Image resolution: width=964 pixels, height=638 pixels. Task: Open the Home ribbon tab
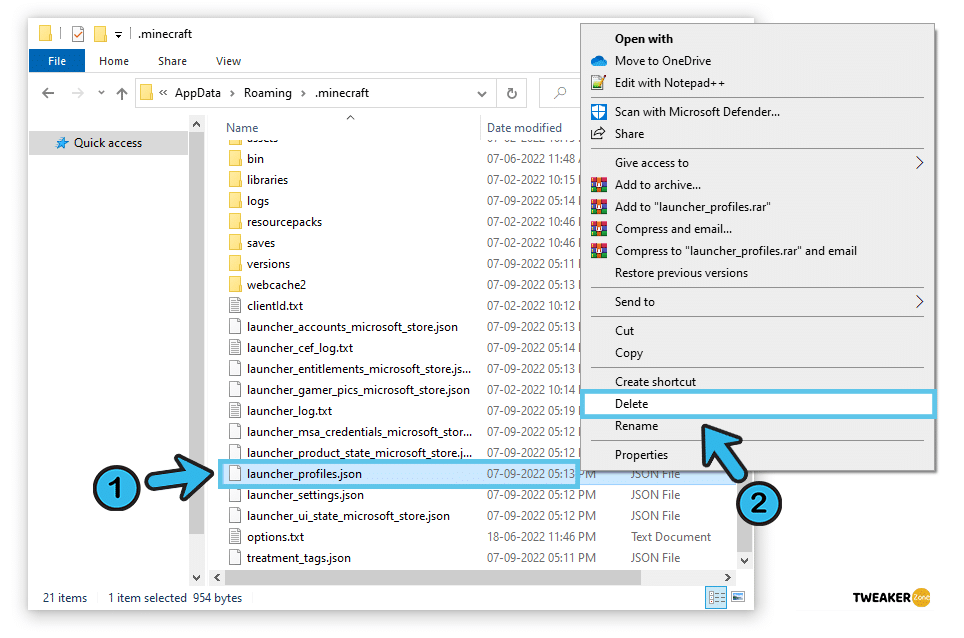pyautogui.click(x=114, y=61)
